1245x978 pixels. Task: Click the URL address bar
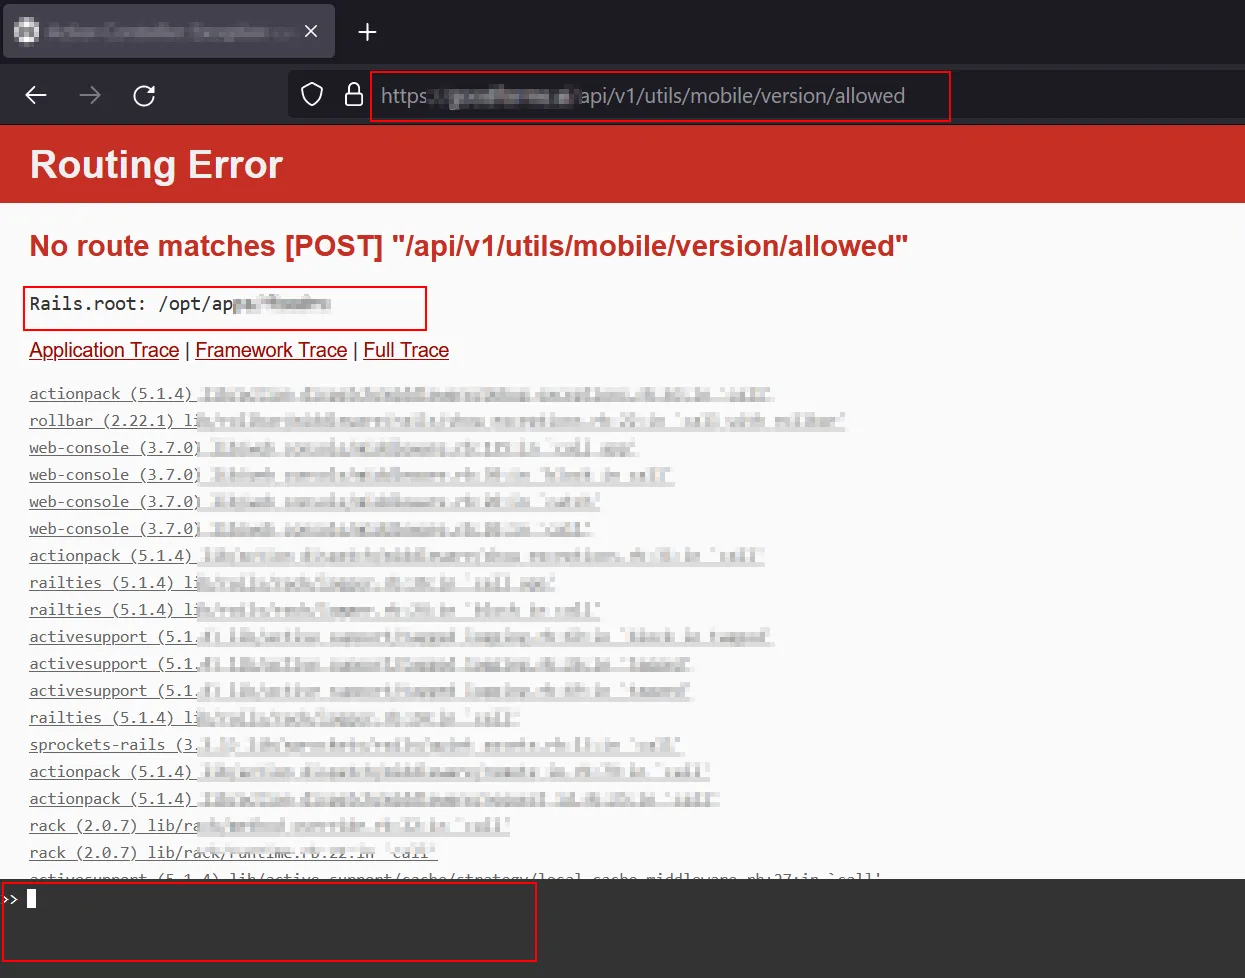coord(660,96)
